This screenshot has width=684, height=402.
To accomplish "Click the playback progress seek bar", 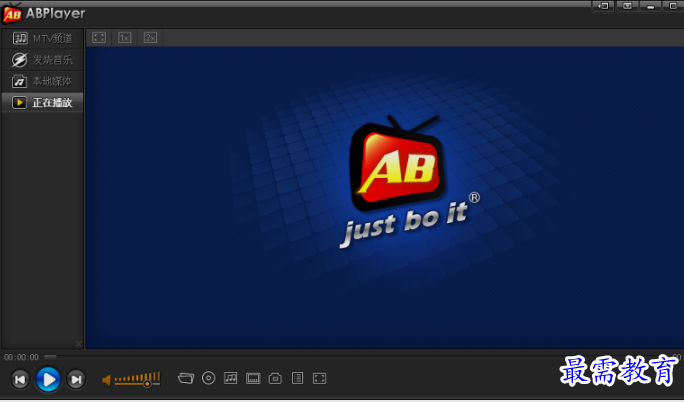I will tap(362, 357).
